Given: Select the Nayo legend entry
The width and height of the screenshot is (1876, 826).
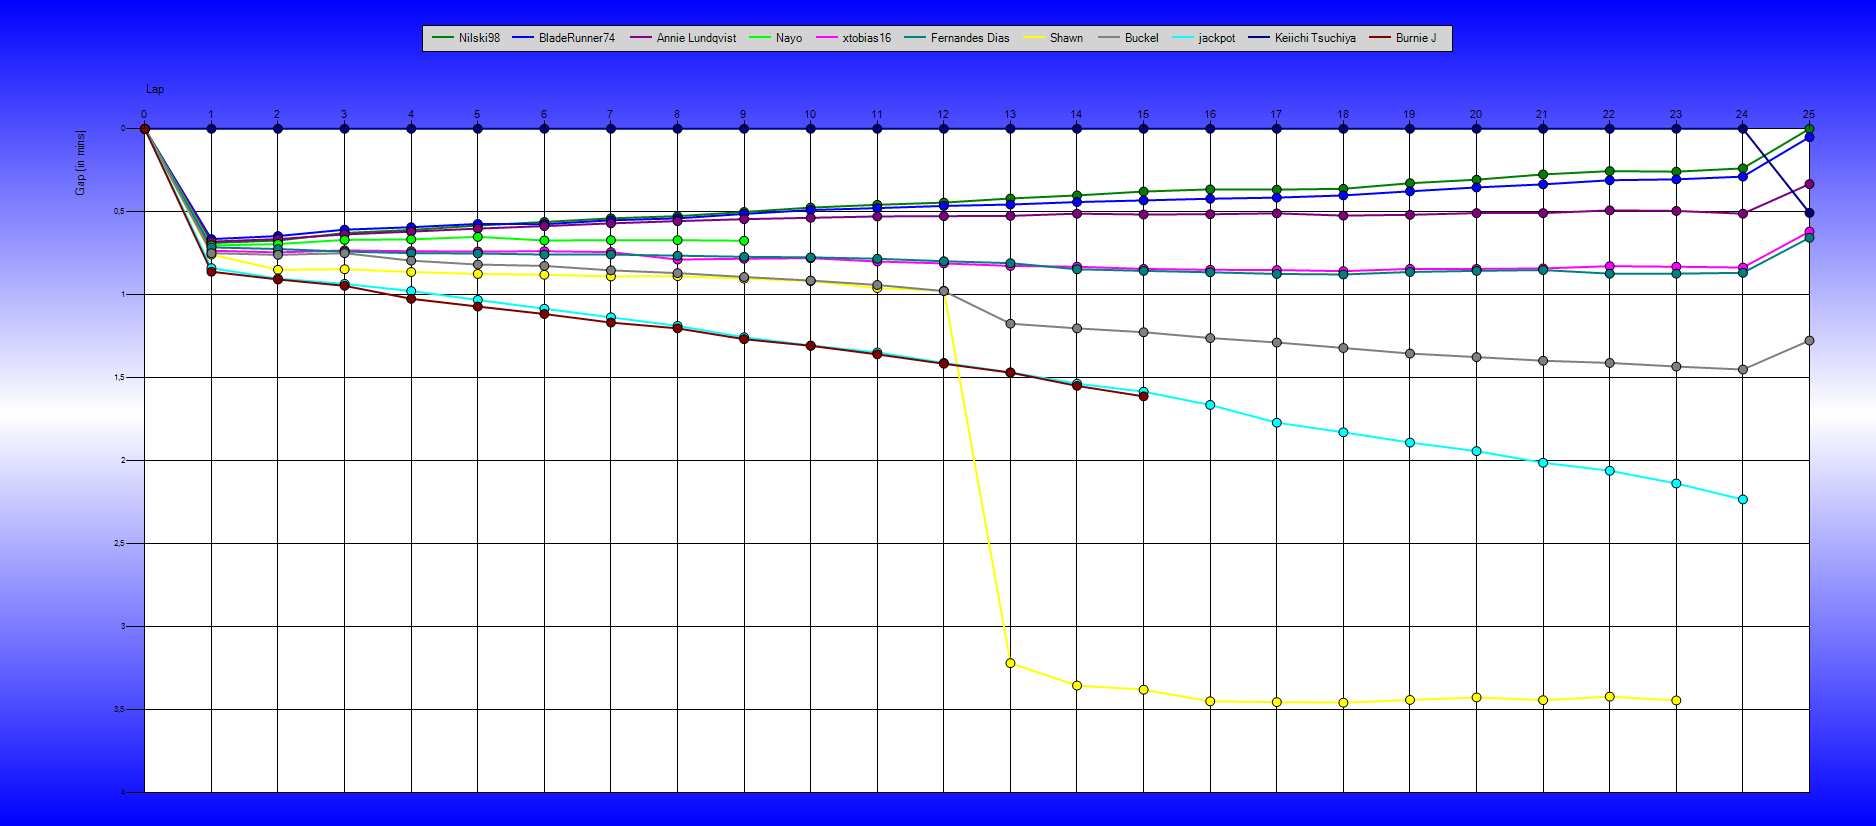Looking at the screenshot, I should [788, 38].
